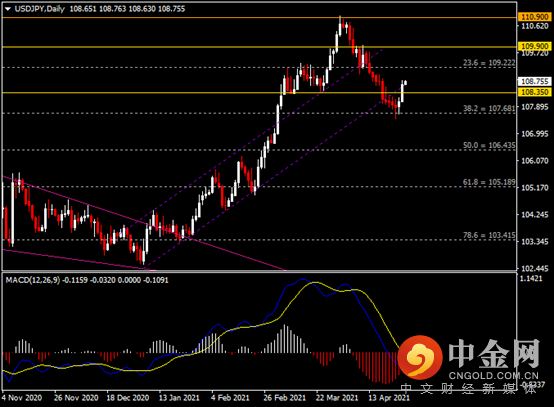Select the 23.6 = 109.222 Fibonacci label
Screen dimensions: 554x407
coord(489,63)
